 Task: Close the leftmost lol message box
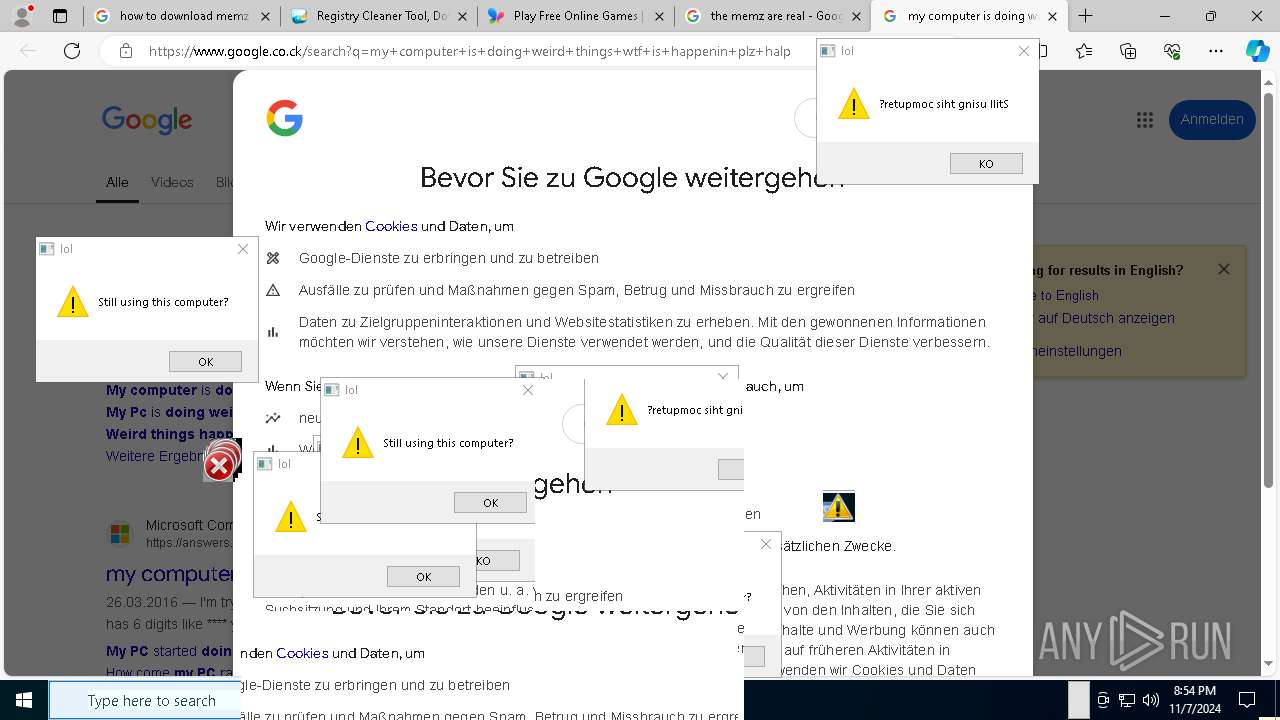[x=243, y=249]
